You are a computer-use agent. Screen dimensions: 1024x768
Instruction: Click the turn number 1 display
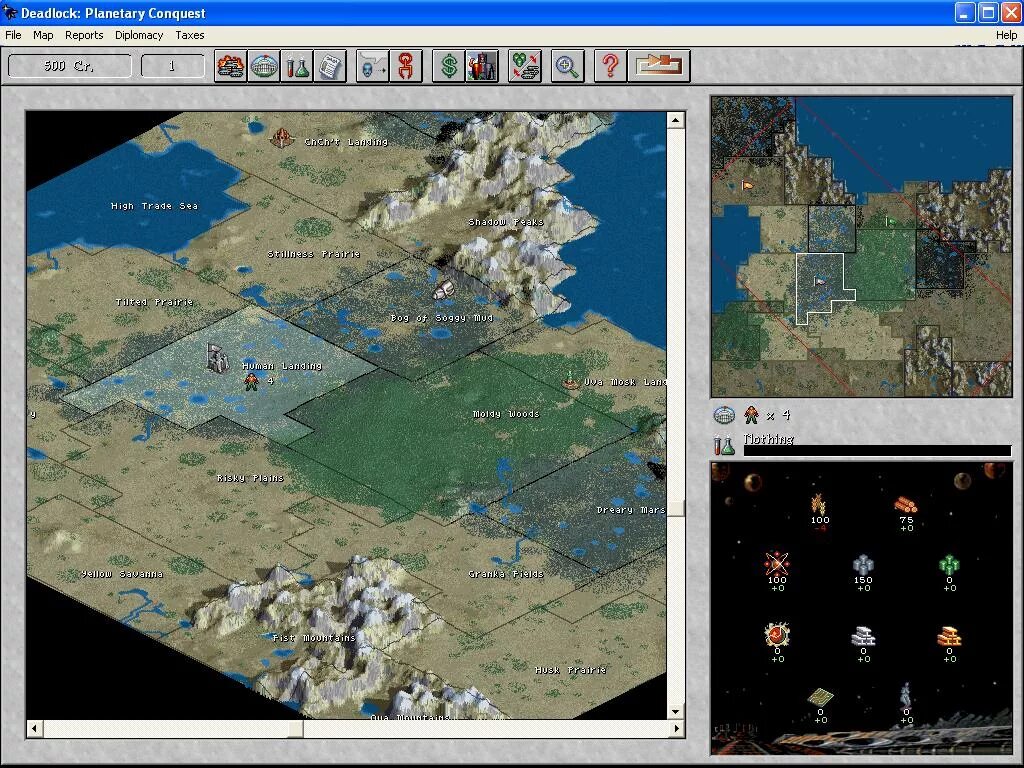tap(172, 66)
